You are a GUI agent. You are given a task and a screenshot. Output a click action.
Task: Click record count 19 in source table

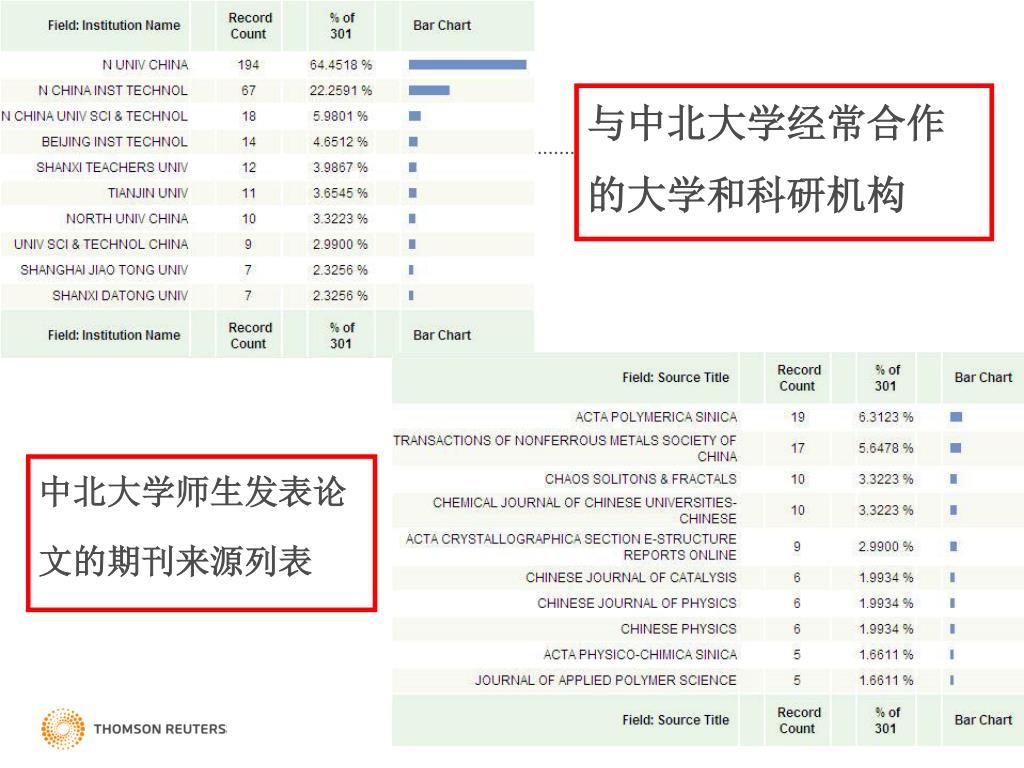(798, 417)
